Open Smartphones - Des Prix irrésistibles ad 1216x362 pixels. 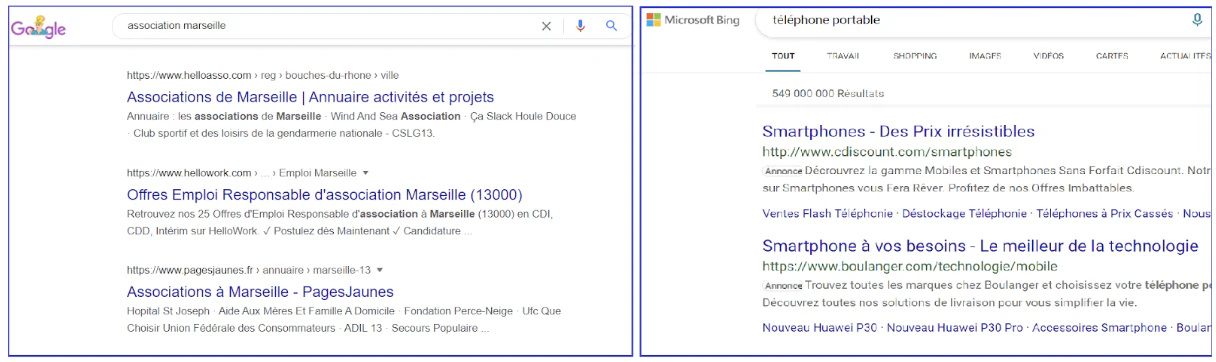(898, 131)
